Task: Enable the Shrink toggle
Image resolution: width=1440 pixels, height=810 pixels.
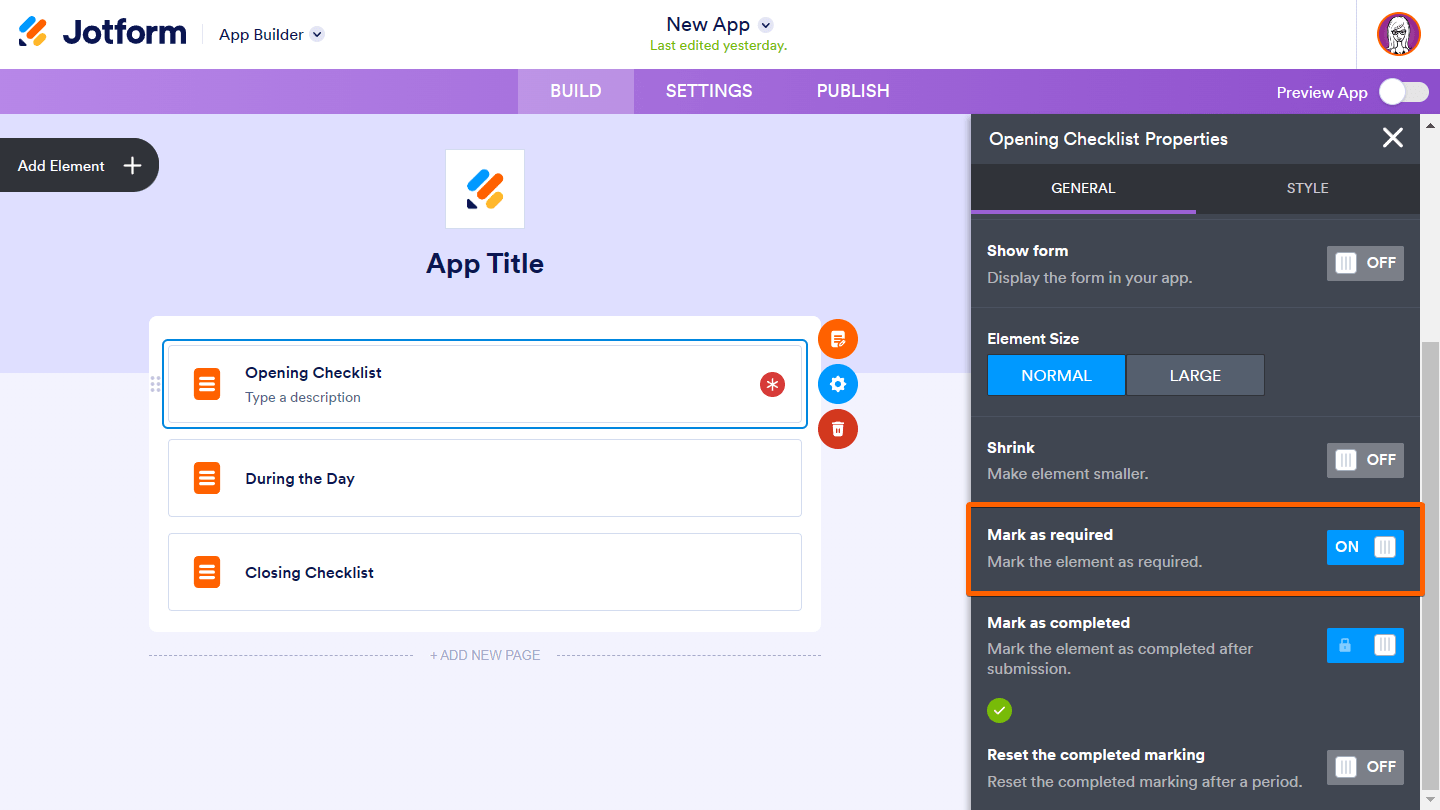Action: (1365, 460)
